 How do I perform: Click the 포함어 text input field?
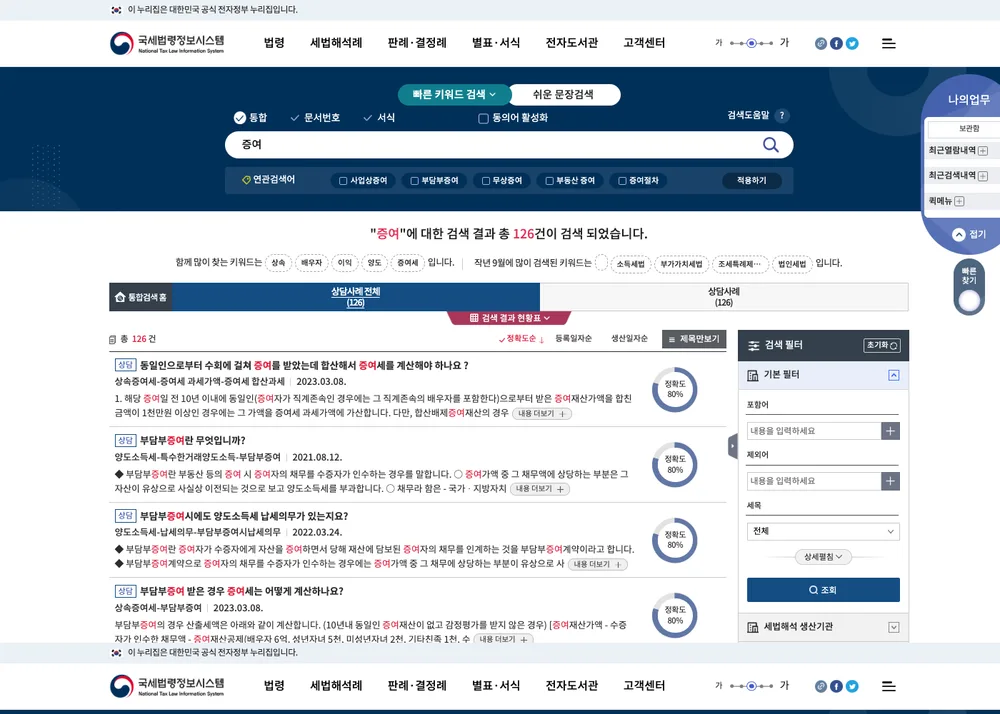pyautogui.click(x=814, y=431)
